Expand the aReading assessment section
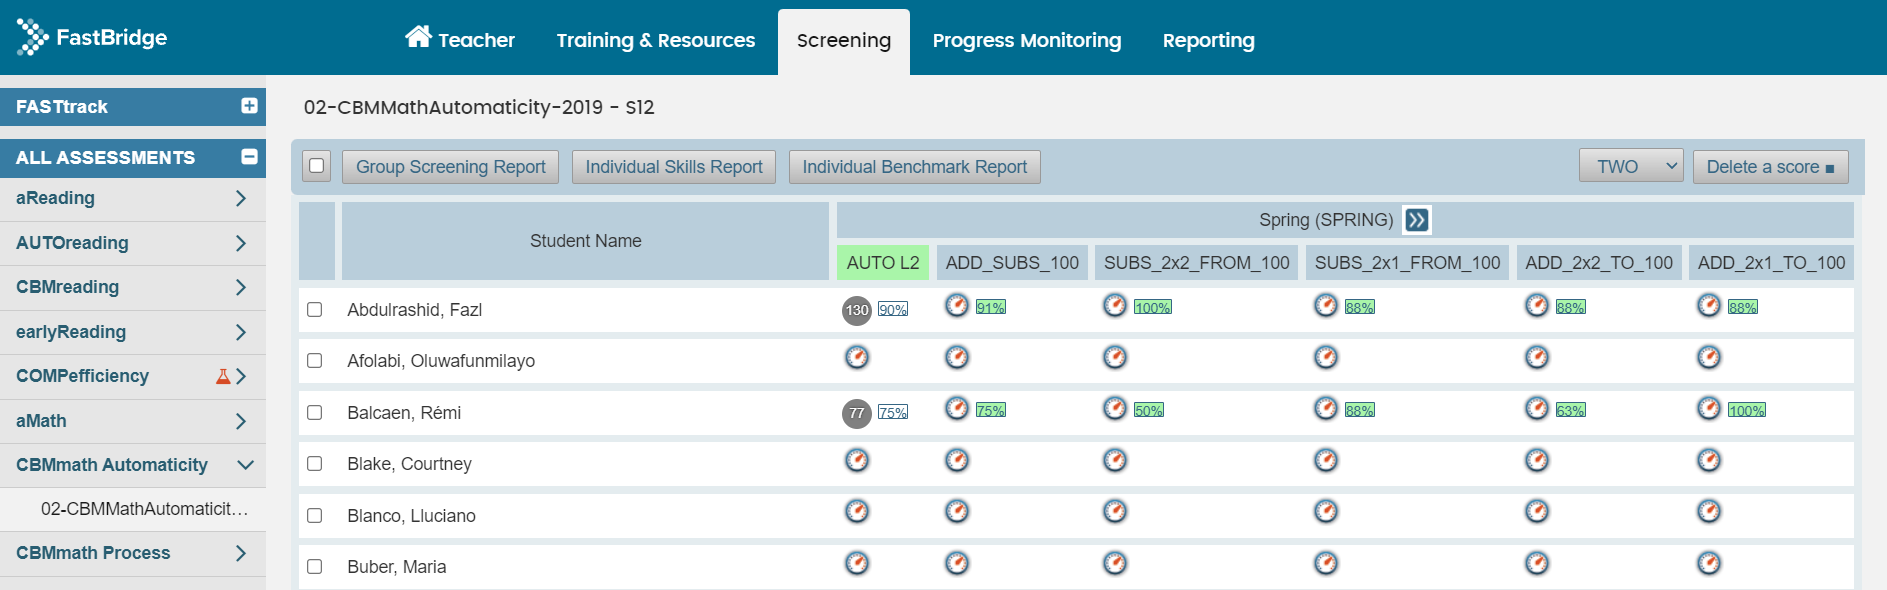 click(x=240, y=198)
